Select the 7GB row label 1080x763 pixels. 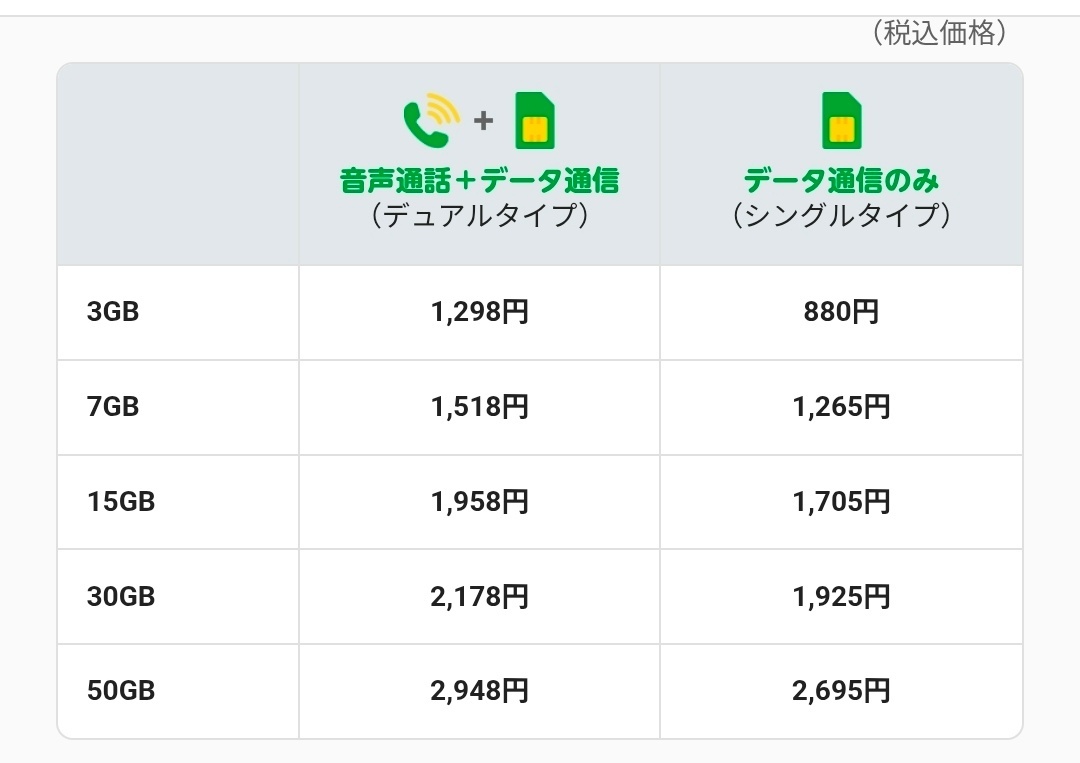click(113, 407)
